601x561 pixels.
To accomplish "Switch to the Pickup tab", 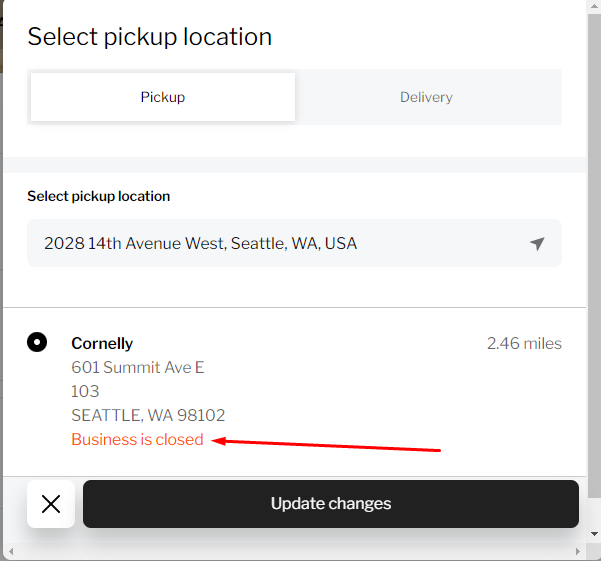I will click(x=163, y=97).
